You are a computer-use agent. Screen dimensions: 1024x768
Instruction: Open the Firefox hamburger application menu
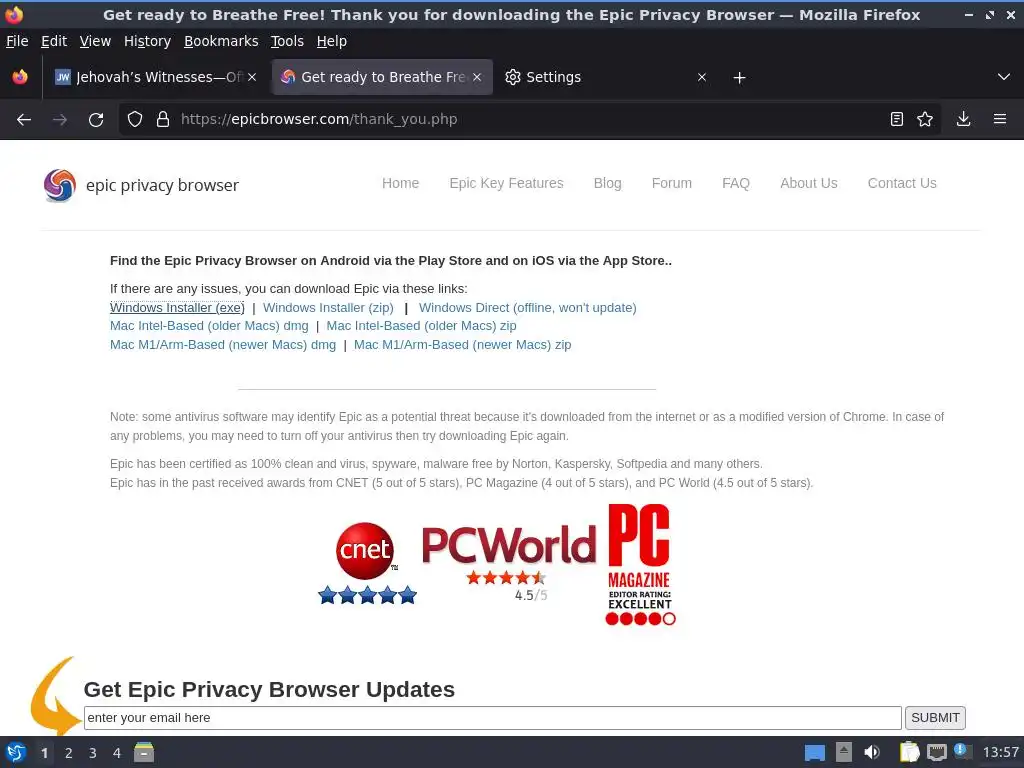pyautogui.click(x=1000, y=120)
